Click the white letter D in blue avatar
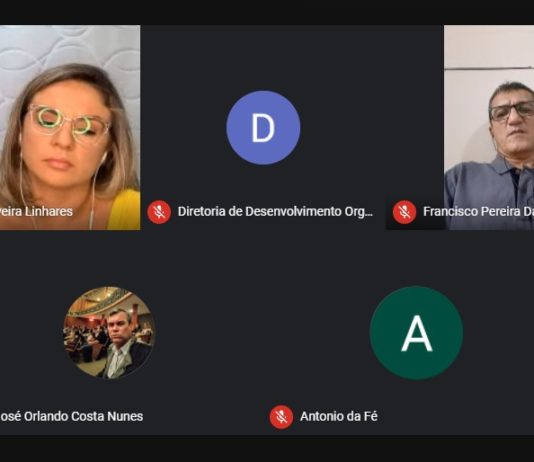Viewport: 534px width, 462px height. click(x=263, y=128)
